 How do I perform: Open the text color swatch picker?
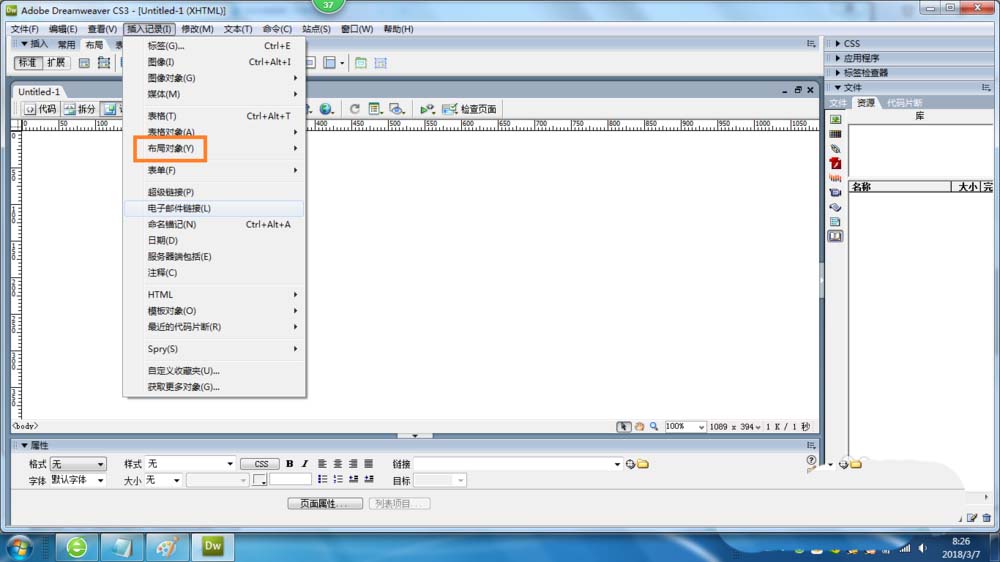point(260,480)
